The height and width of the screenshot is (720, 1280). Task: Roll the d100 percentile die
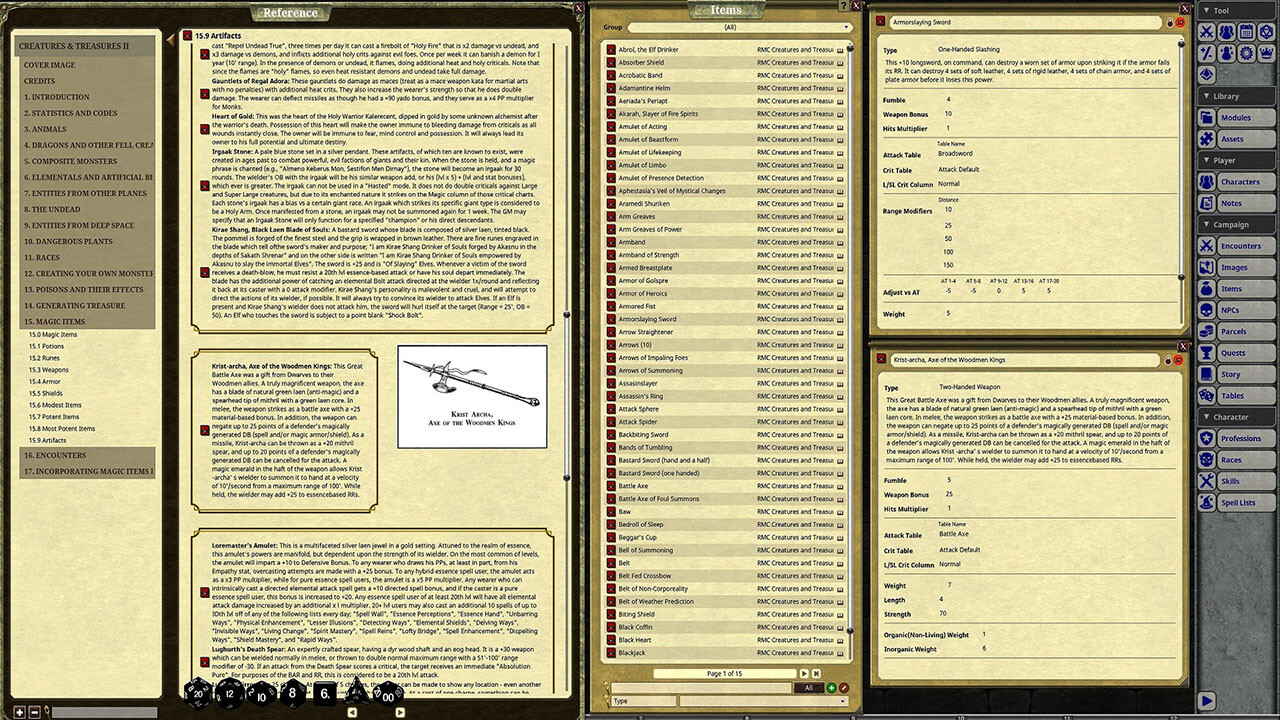pyautogui.click(x=388, y=693)
